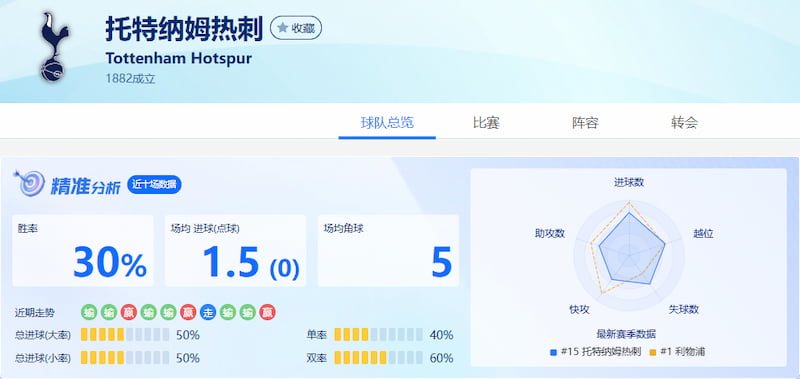Viewport: 800px width, 379px height.
Task: Click the star icon in the 收藏 button
Action: click(283, 28)
